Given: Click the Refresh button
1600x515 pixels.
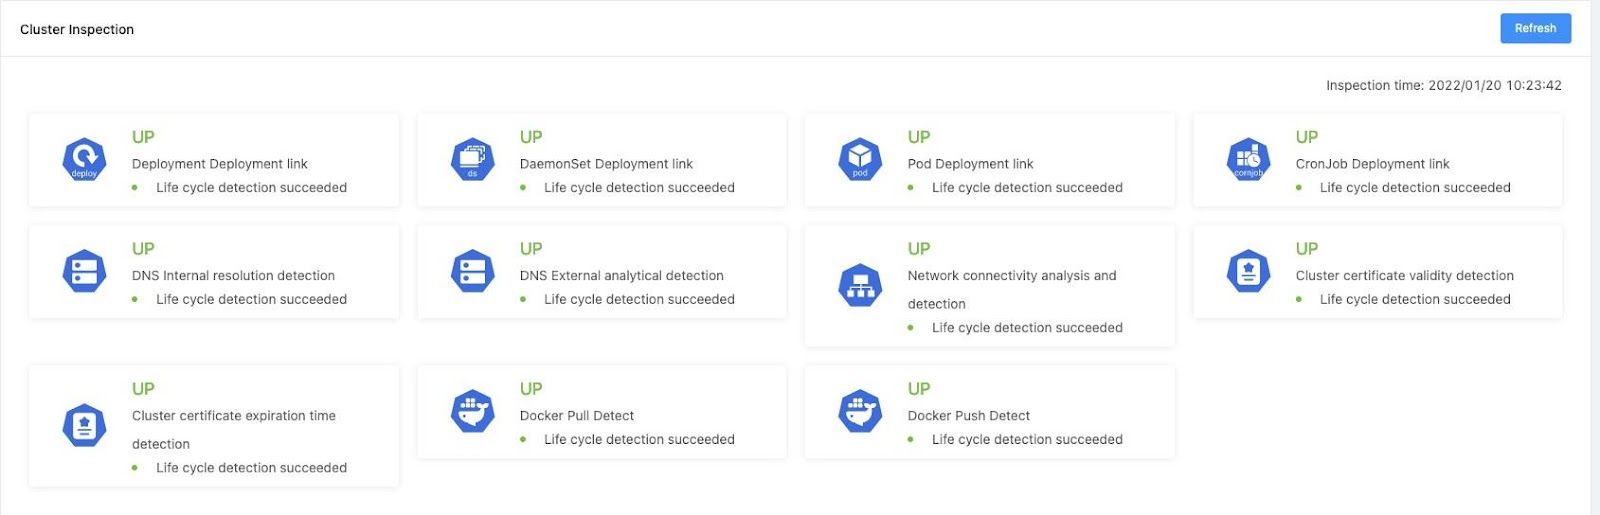Looking at the screenshot, I should click(x=1535, y=28).
